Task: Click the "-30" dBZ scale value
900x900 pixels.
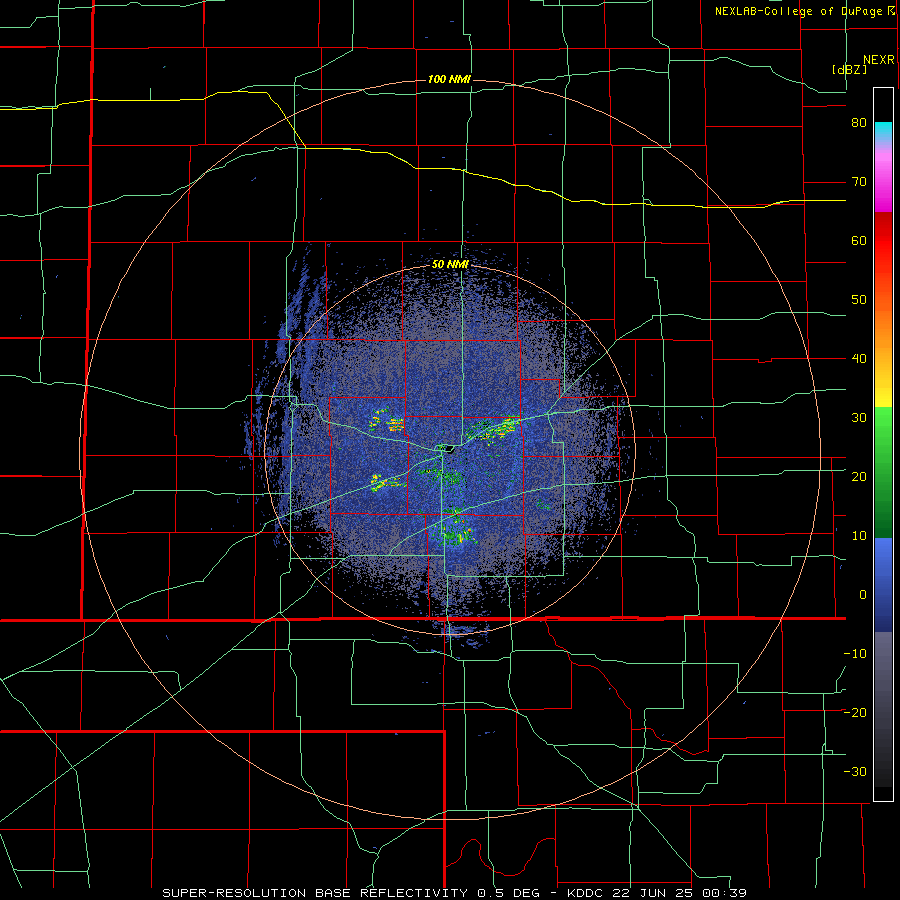Action: (x=855, y=771)
